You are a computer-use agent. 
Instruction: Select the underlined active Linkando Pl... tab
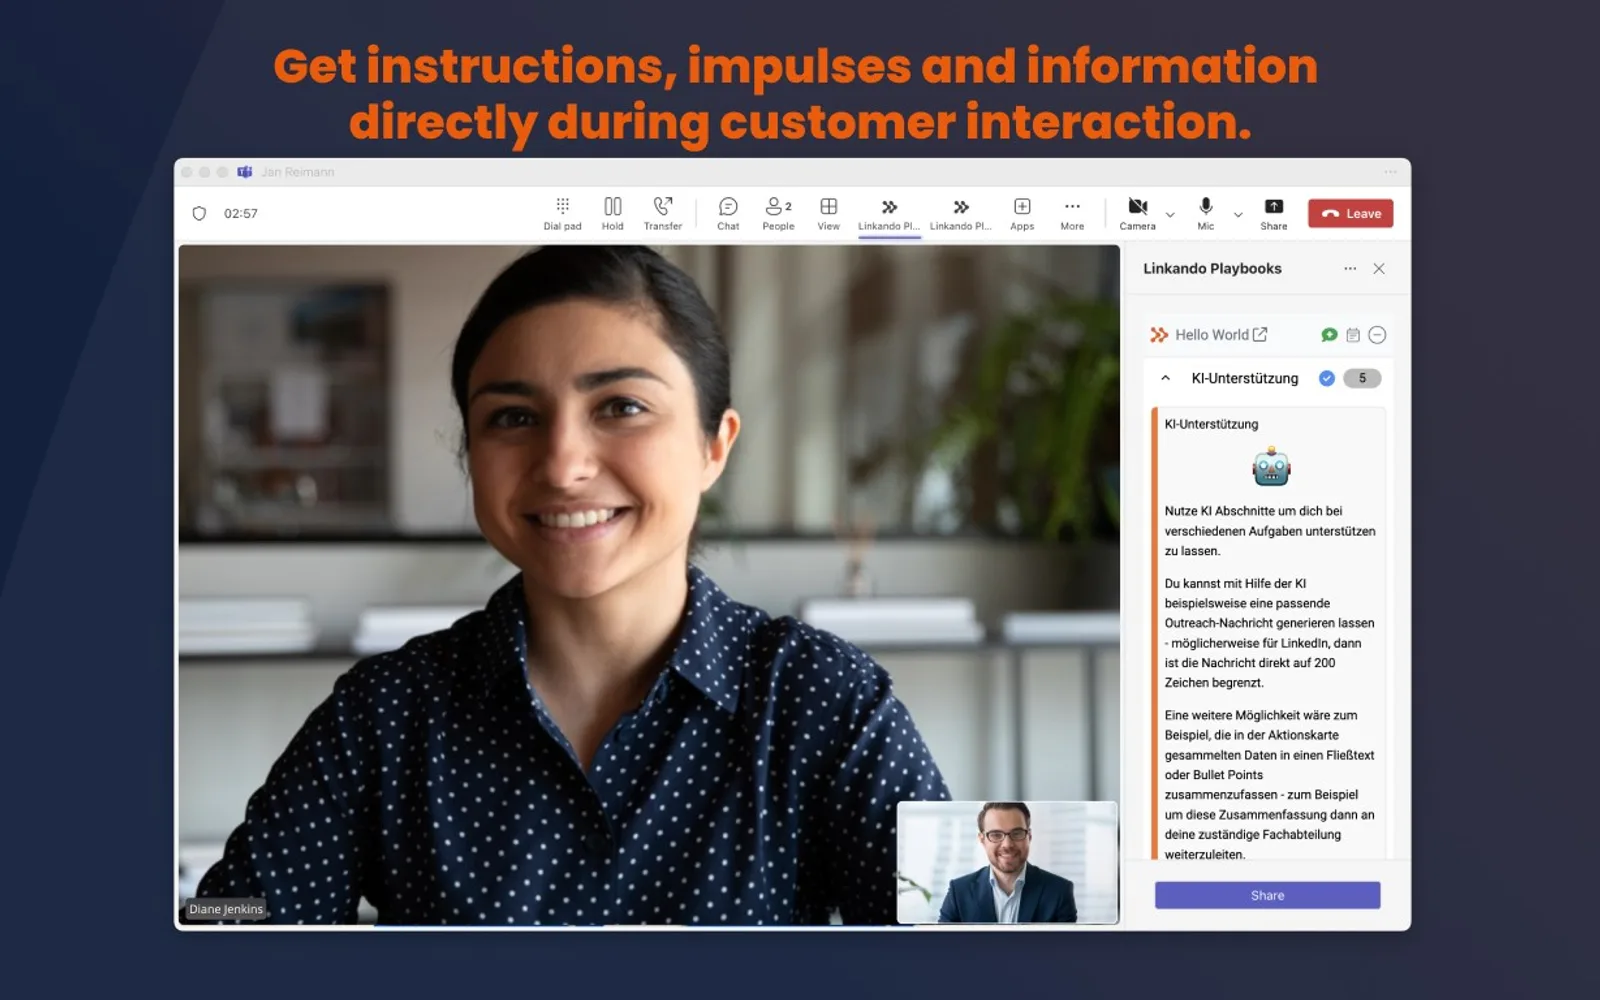(x=889, y=214)
